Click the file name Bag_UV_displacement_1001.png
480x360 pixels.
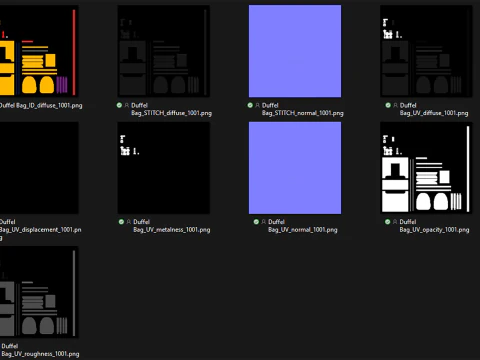[40, 229]
